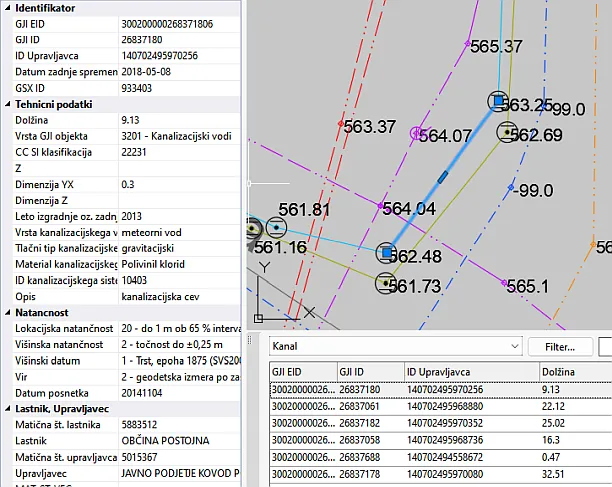Collapse the Tehnicni podatki section

click(7, 104)
